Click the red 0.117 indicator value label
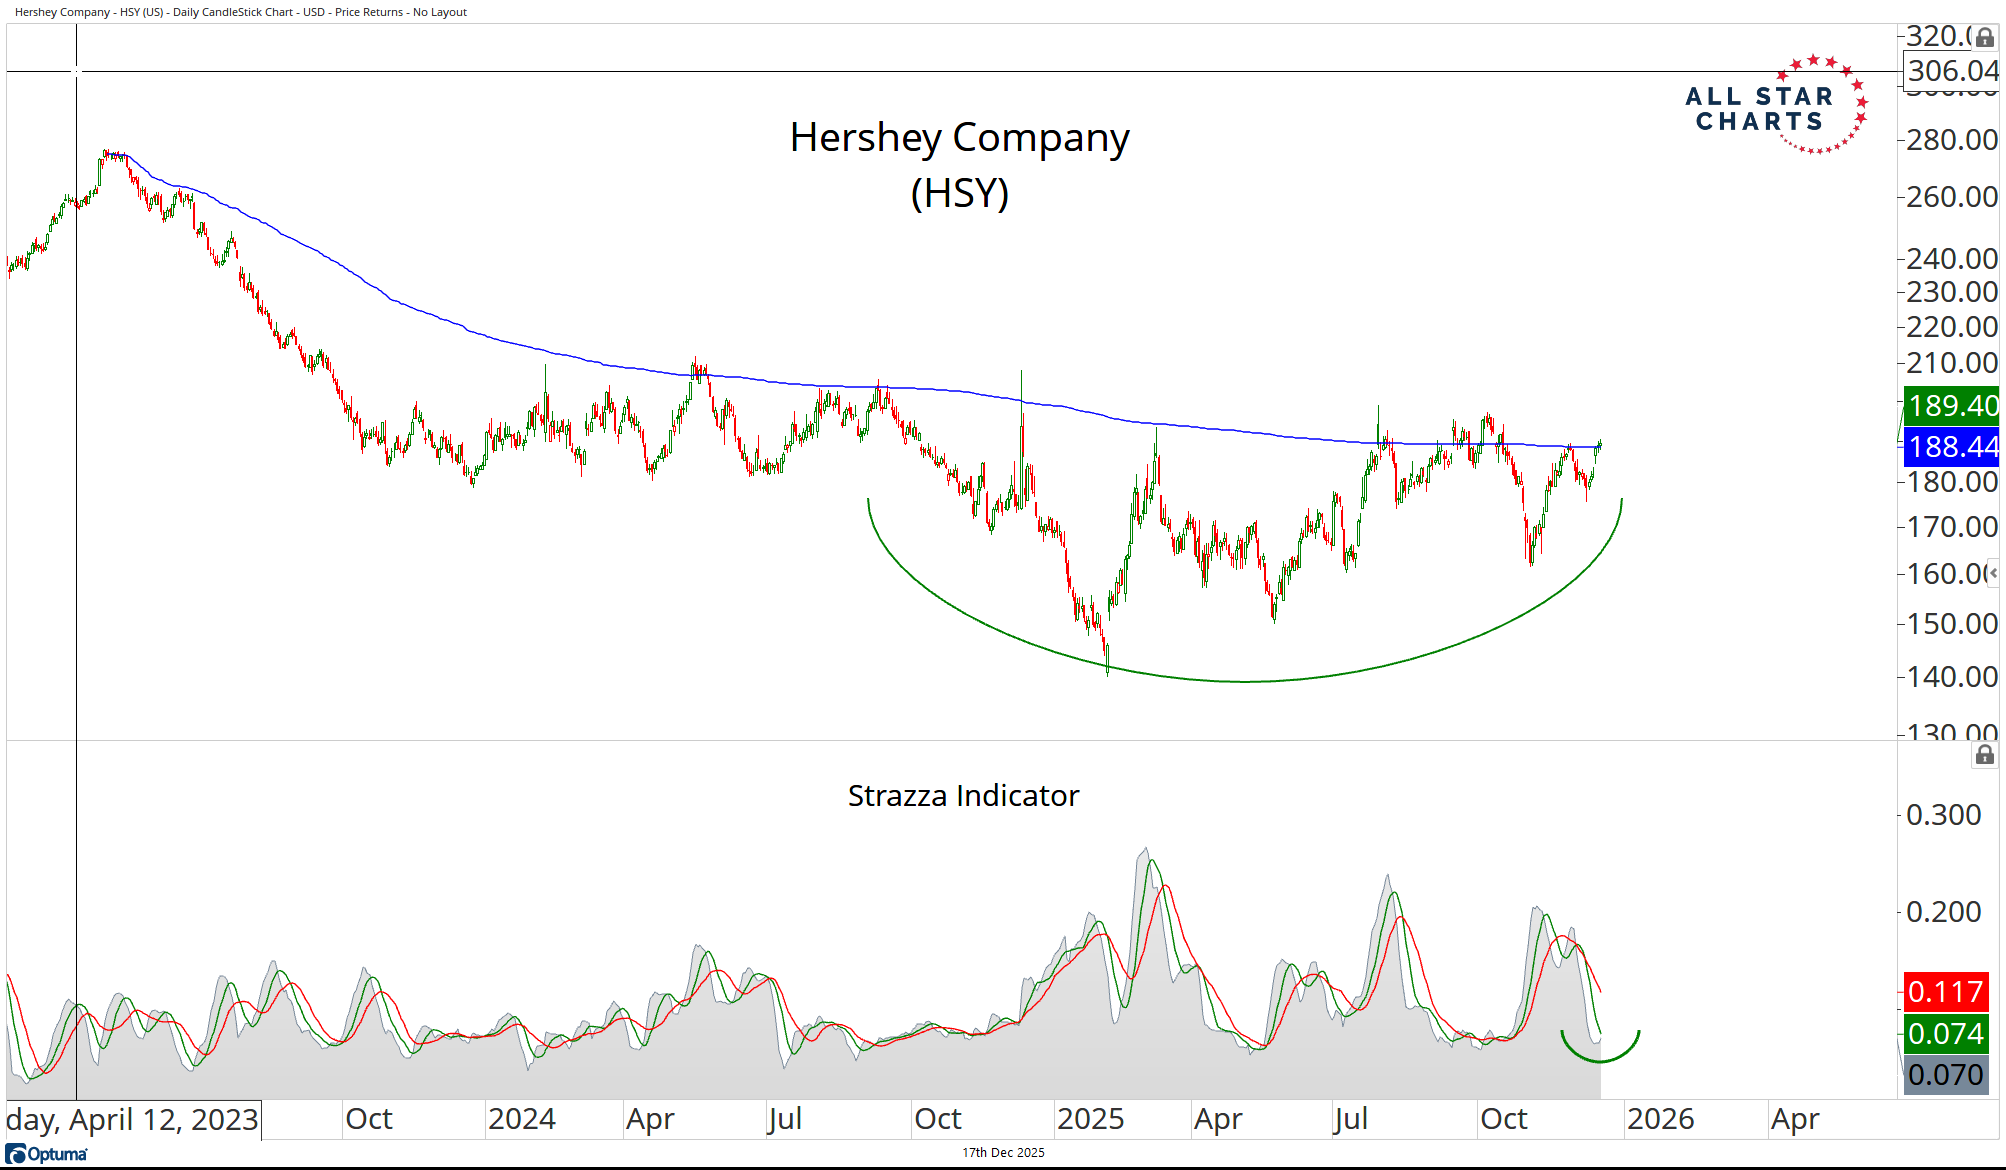Image resolution: width=2006 pixels, height=1170 pixels. point(1945,992)
